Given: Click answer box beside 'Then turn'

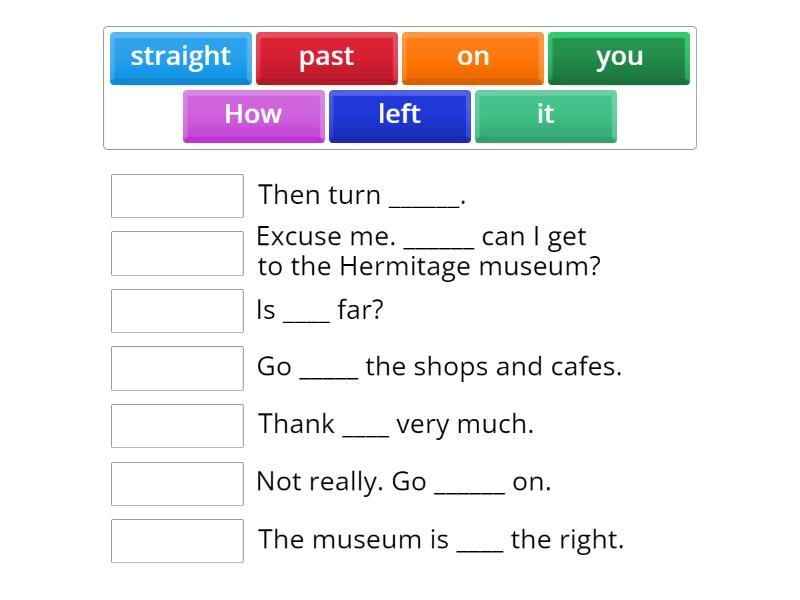Looking at the screenshot, I should [177, 196].
